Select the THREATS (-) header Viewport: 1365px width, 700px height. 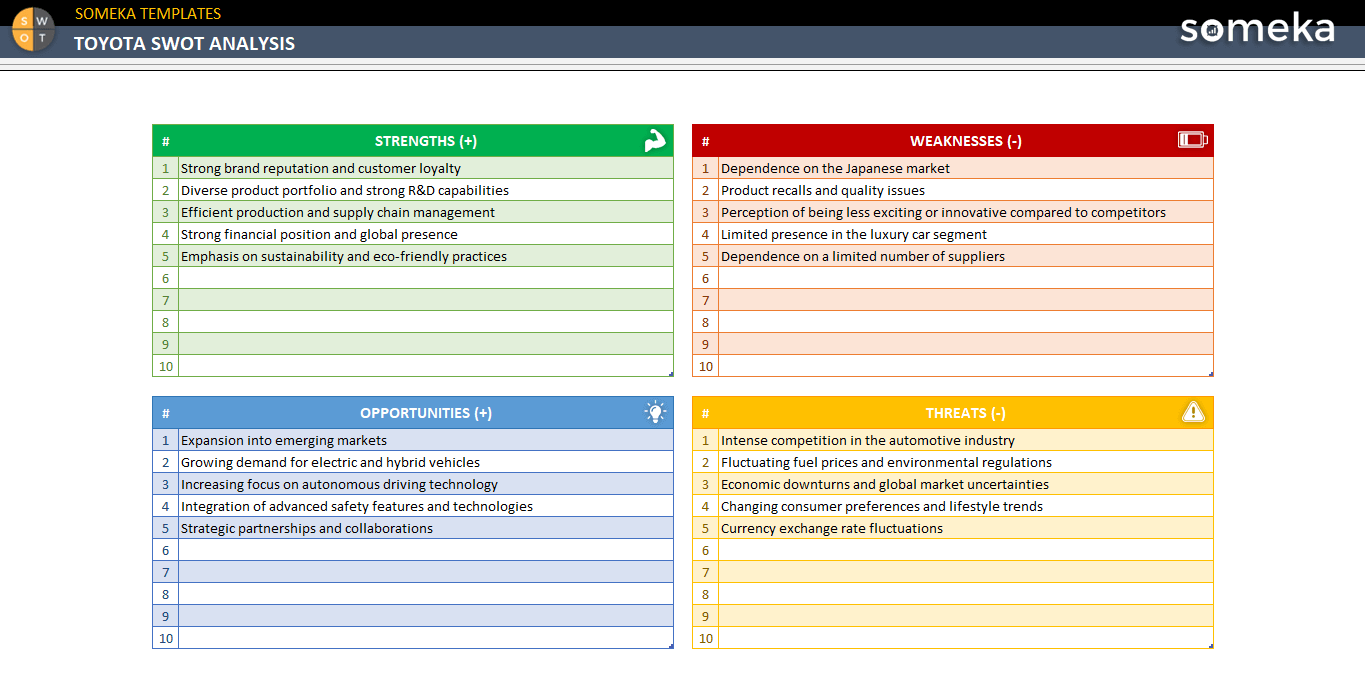click(x=966, y=413)
